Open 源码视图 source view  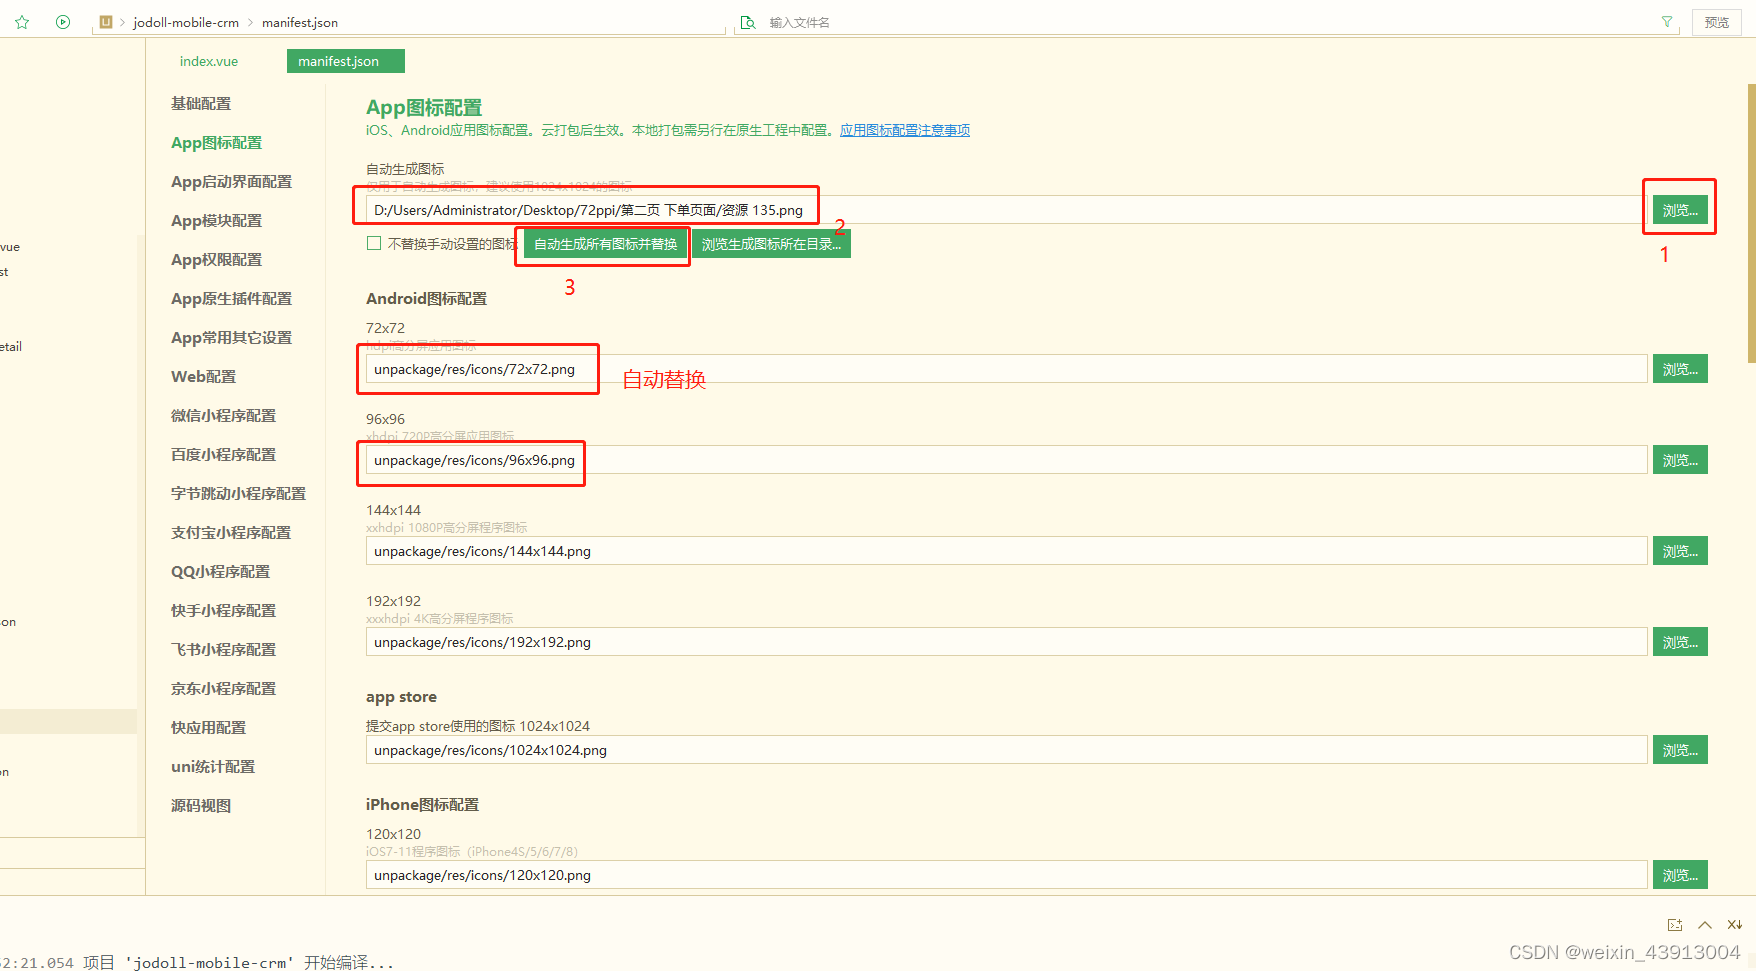coord(201,805)
